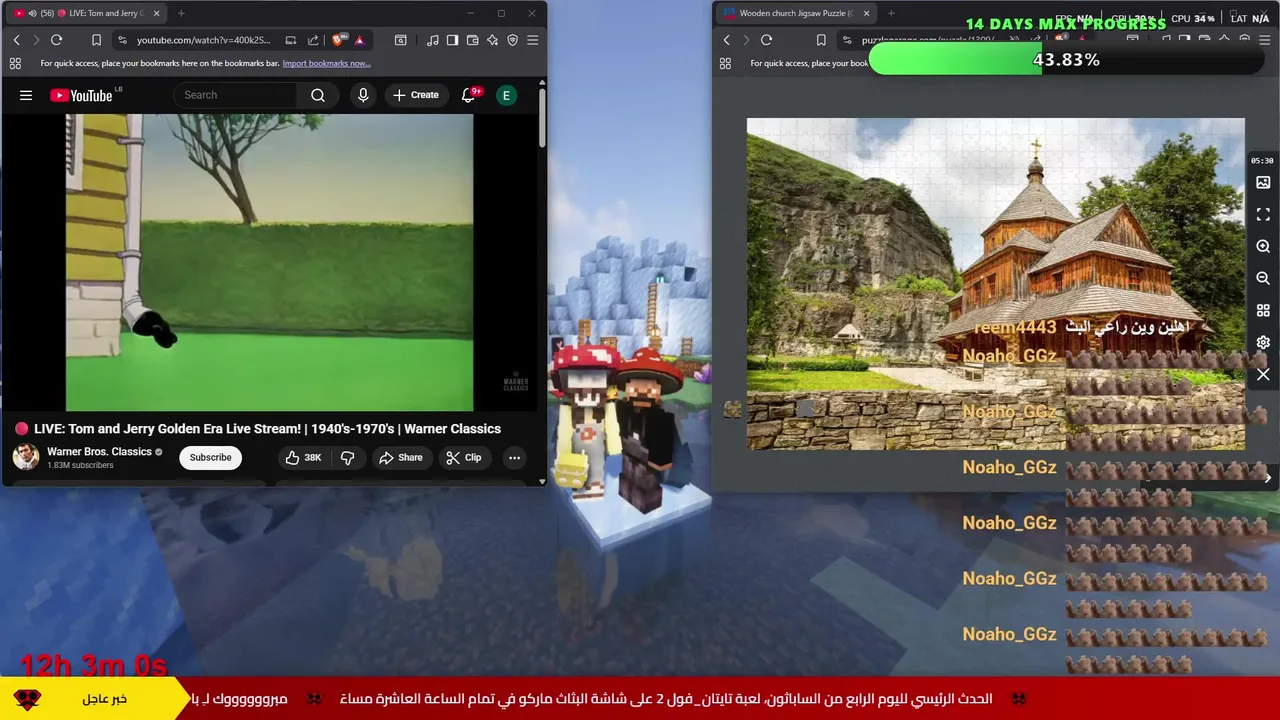Screen dimensions: 1280x720
Task: Open Brave VPN shield icon
Action: 512,40
